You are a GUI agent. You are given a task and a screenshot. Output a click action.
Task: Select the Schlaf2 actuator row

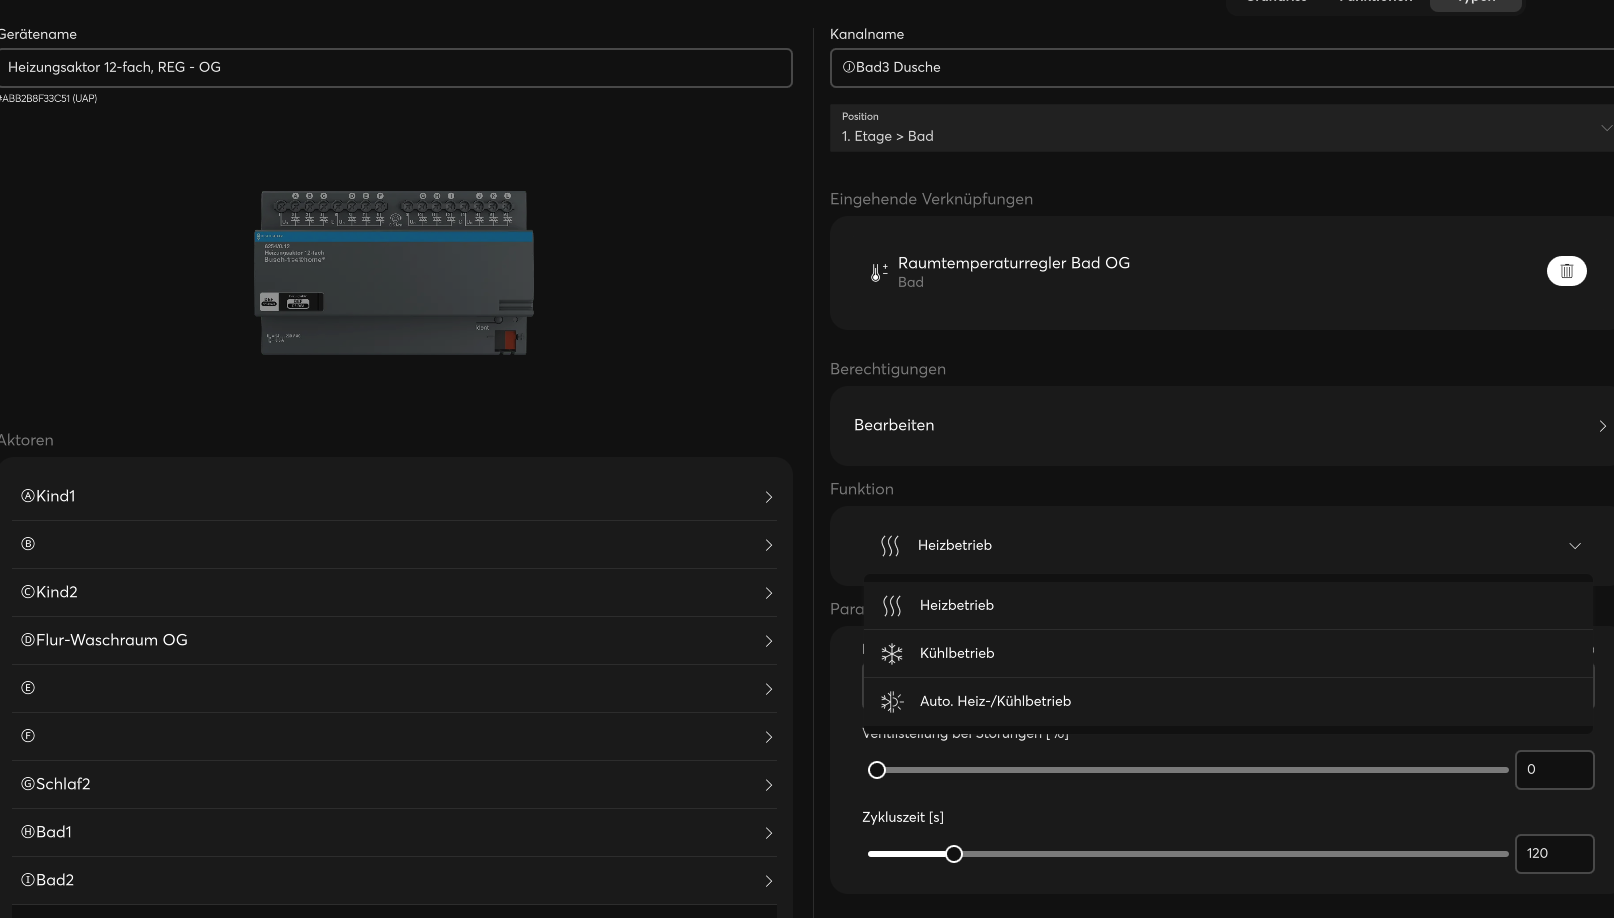click(x=395, y=785)
